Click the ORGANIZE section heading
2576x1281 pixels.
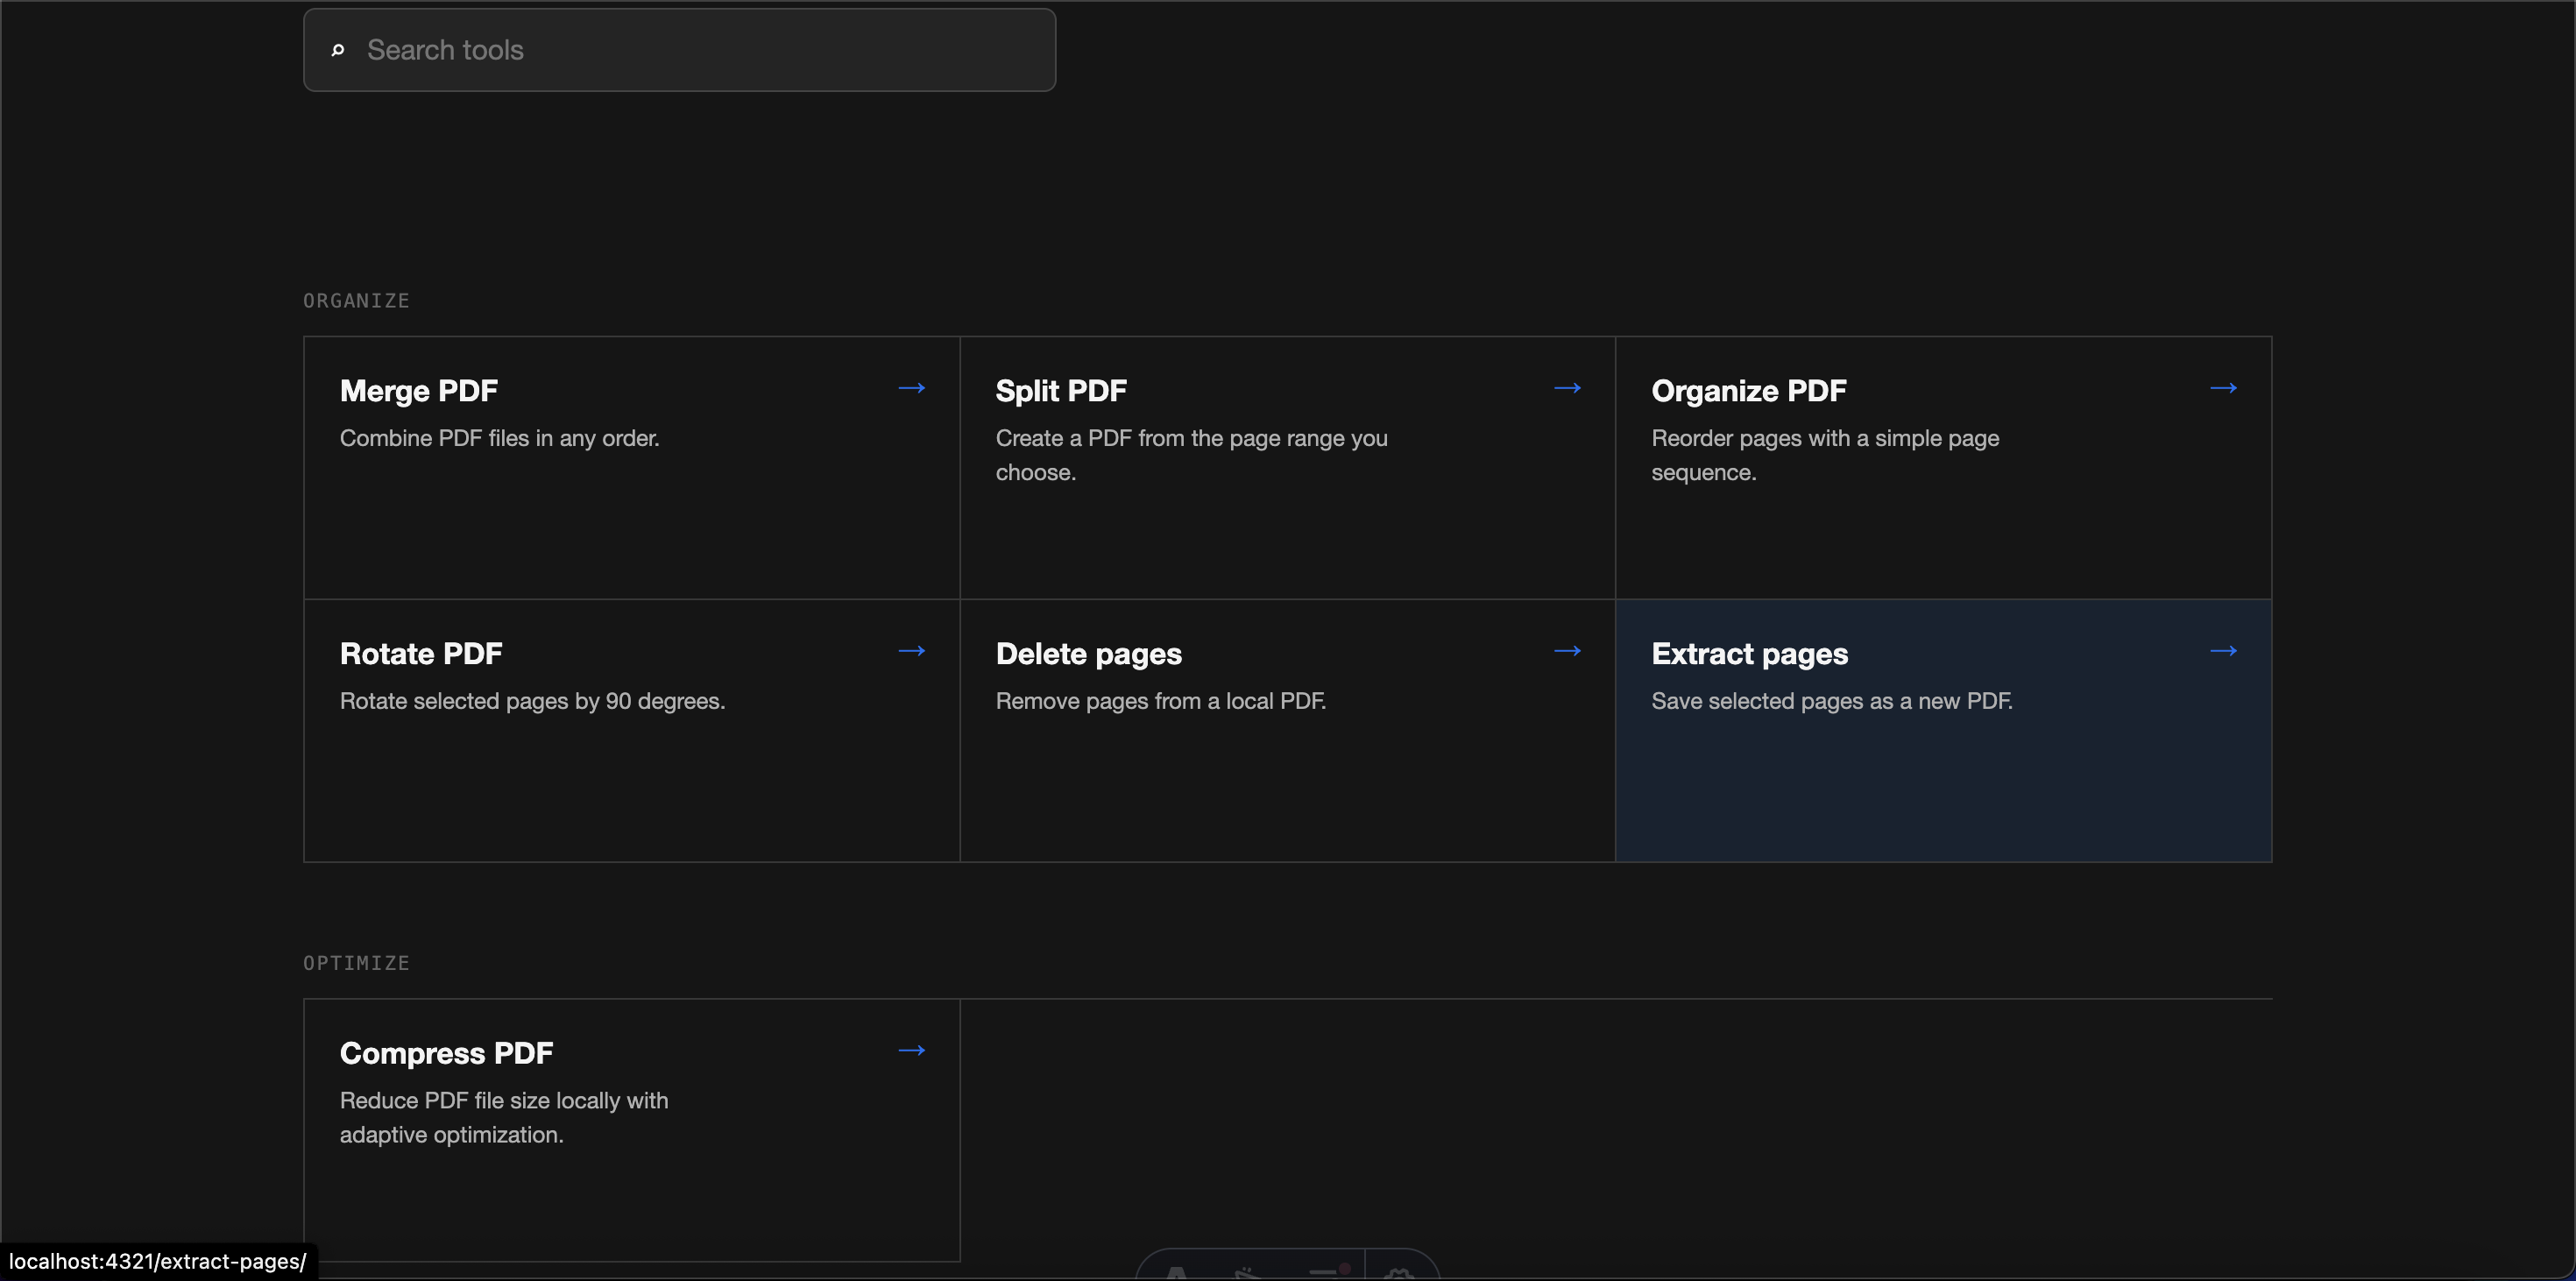pyautogui.click(x=356, y=301)
